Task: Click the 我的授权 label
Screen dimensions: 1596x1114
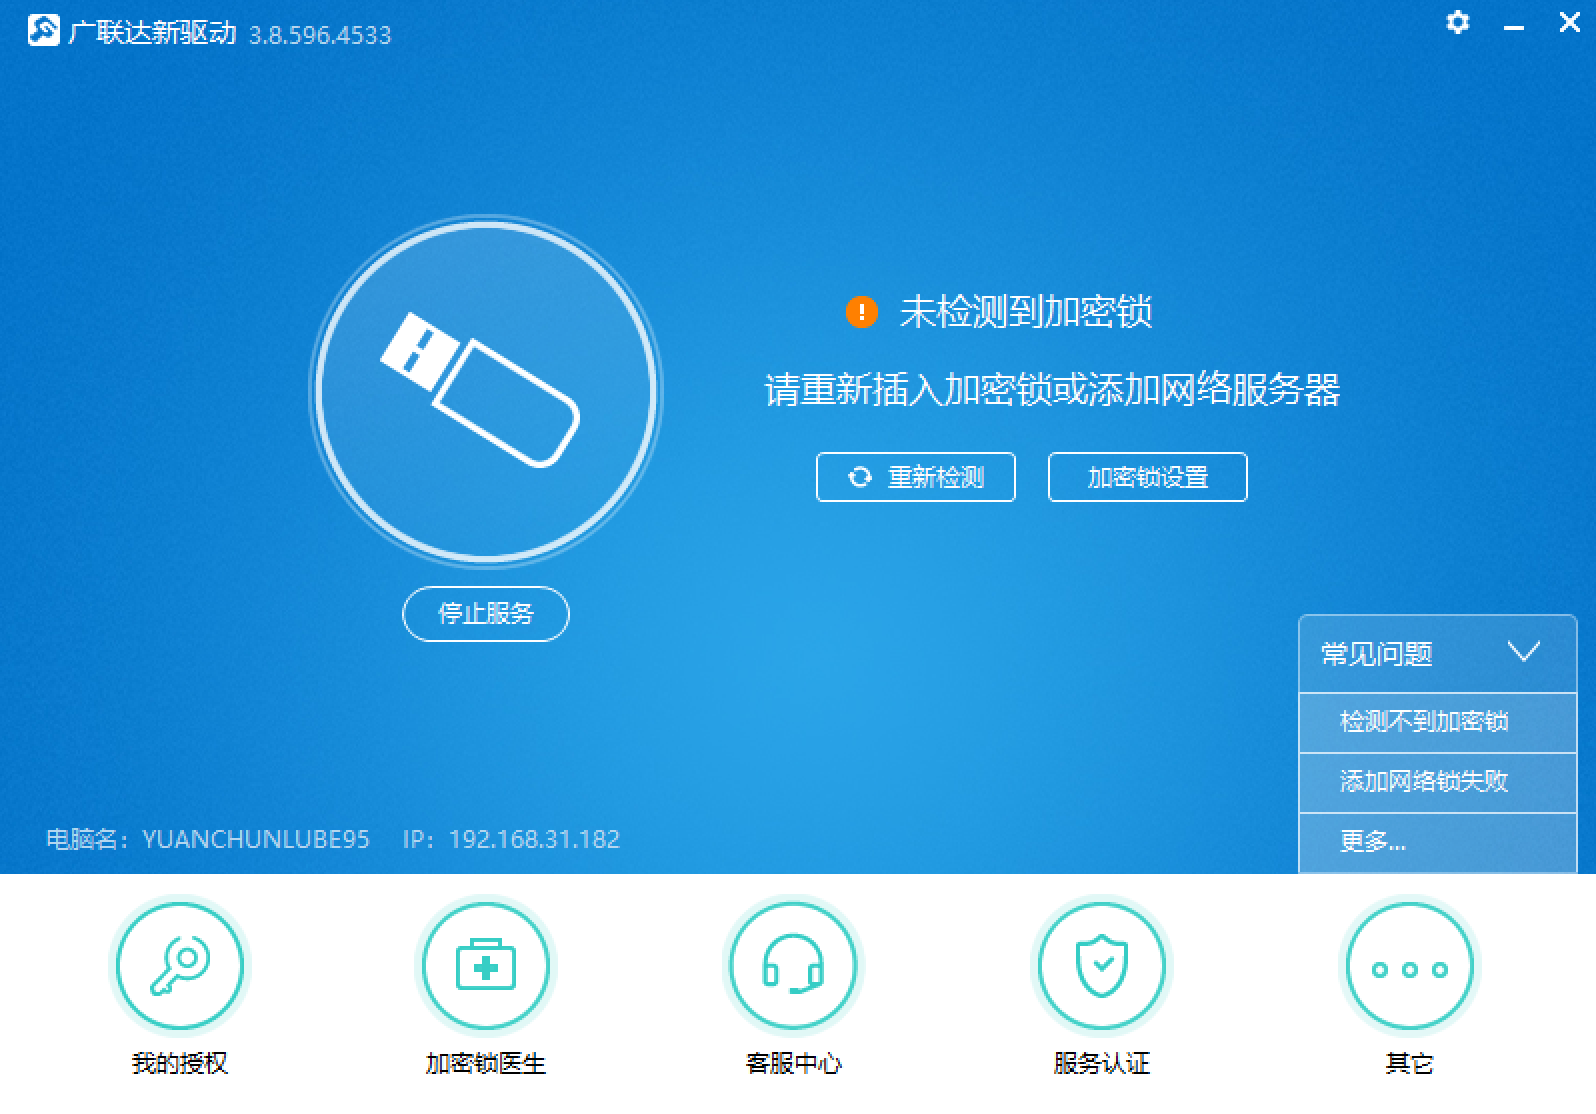Action: pos(180,1063)
